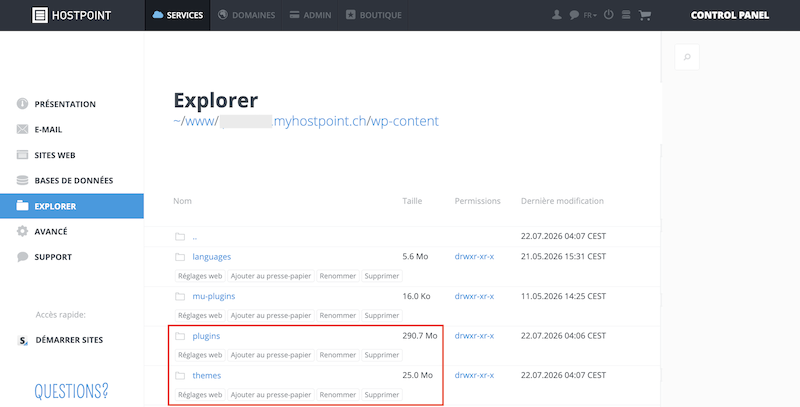Screen dimensions: 800x407
Task: Click the Avancé gear icon in sidebar
Action: [x=22, y=231]
